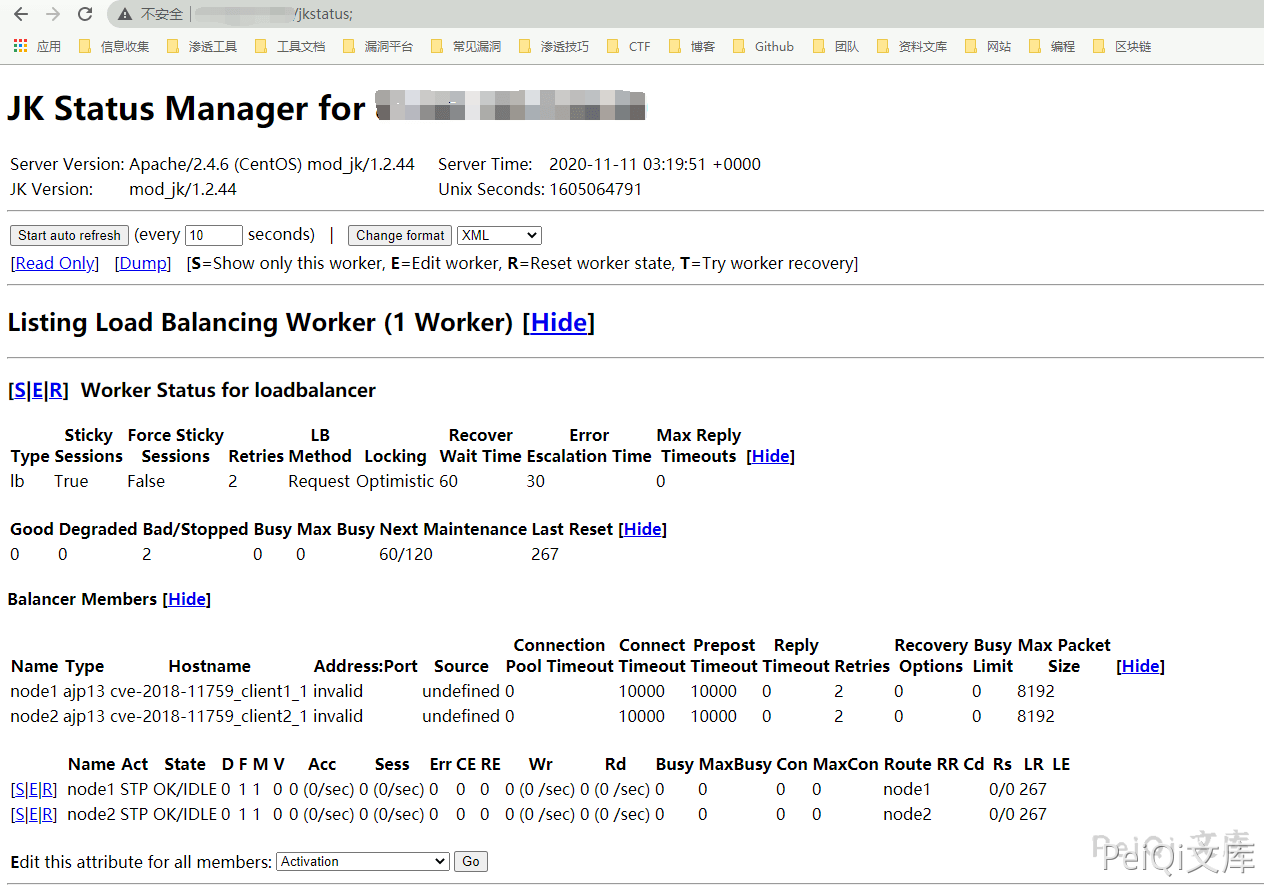Screen dimensions: 1264x886
Task: Open the Read Only link
Action: 55,264
